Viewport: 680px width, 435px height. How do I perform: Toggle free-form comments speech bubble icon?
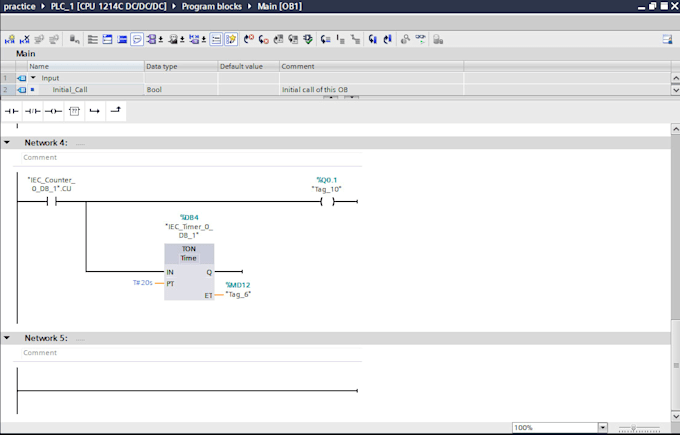137,40
